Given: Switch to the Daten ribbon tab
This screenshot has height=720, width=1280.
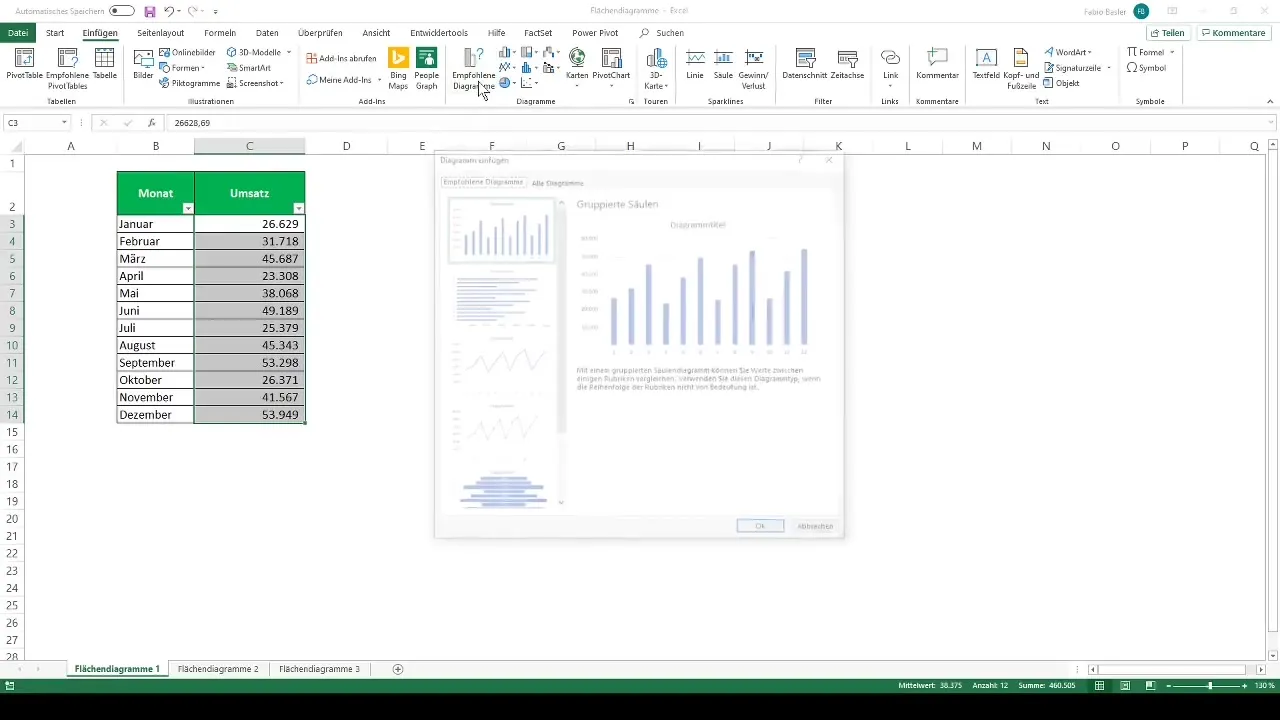Looking at the screenshot, I should 267,33.
